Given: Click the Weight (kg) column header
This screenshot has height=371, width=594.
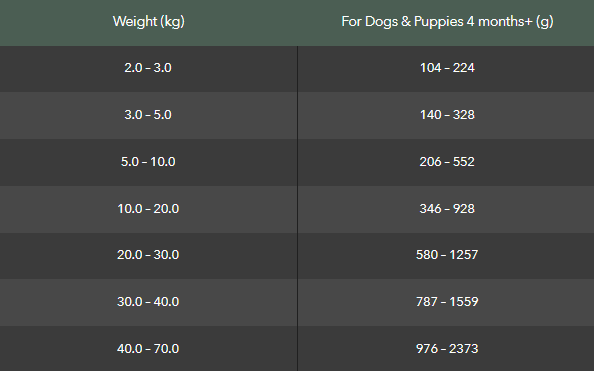Looking at the screenshot, I should tap(148, 22).
